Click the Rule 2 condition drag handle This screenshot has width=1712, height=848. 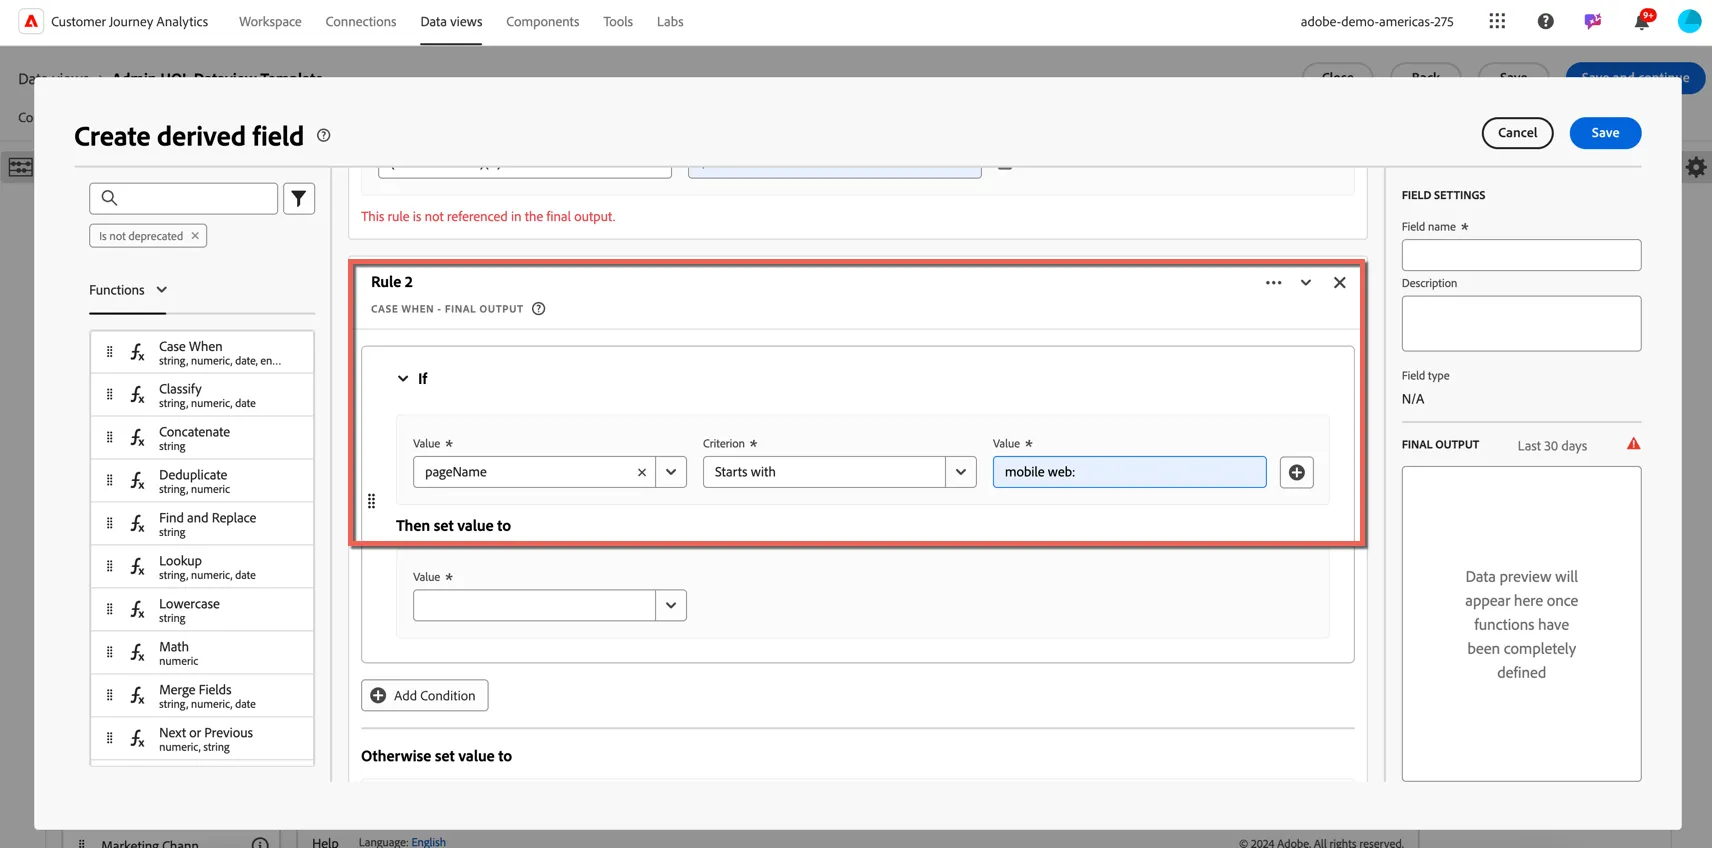coord(372,501)
